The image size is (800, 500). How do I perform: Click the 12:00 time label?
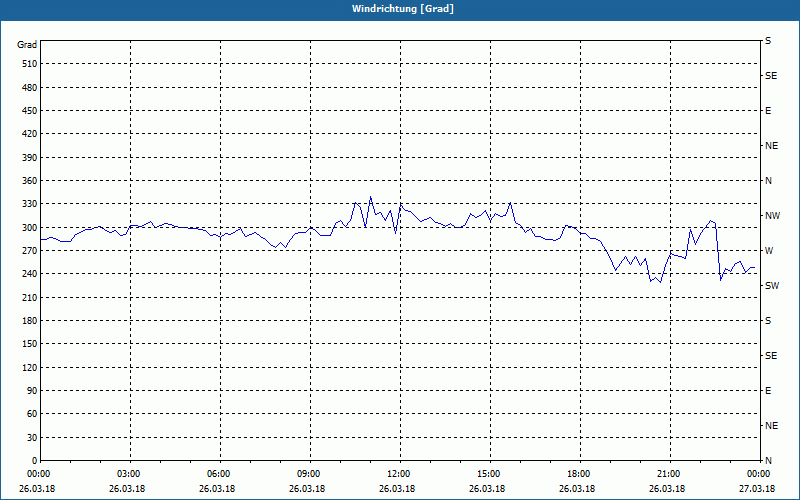coord(399,474)
